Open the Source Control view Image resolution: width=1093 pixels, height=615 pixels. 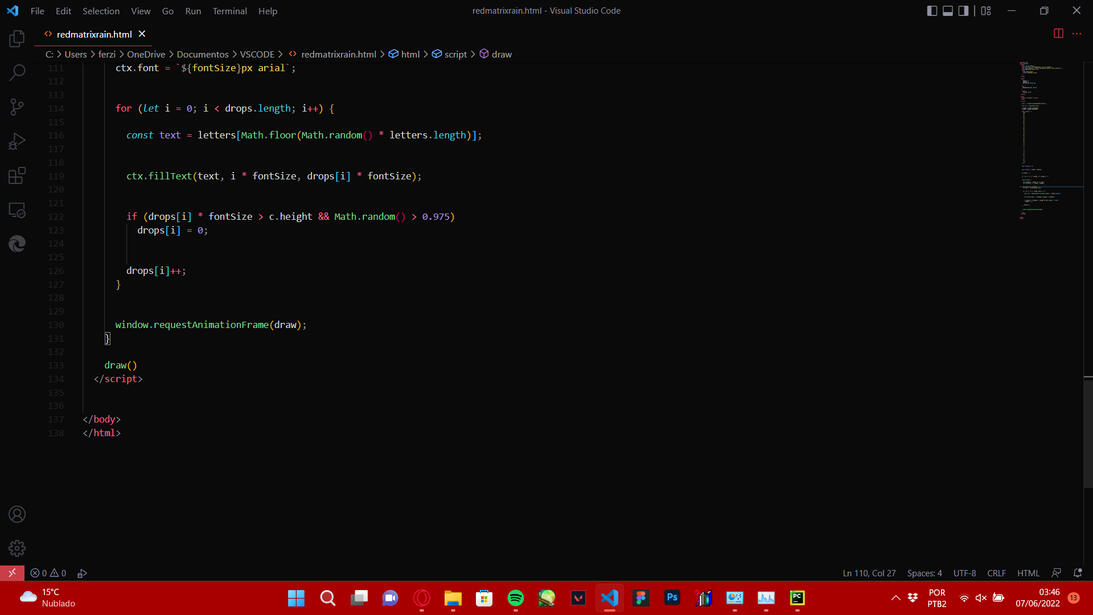point(17,107)
